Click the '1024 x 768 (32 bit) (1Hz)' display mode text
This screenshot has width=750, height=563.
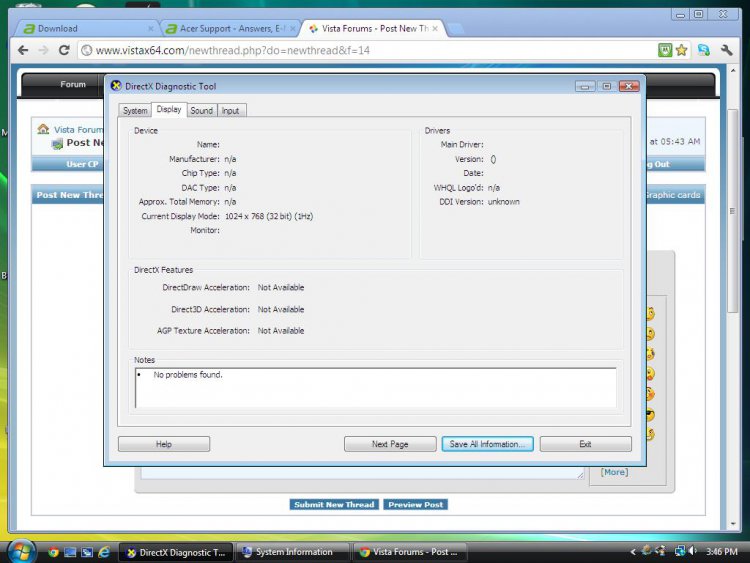point(269,216)
